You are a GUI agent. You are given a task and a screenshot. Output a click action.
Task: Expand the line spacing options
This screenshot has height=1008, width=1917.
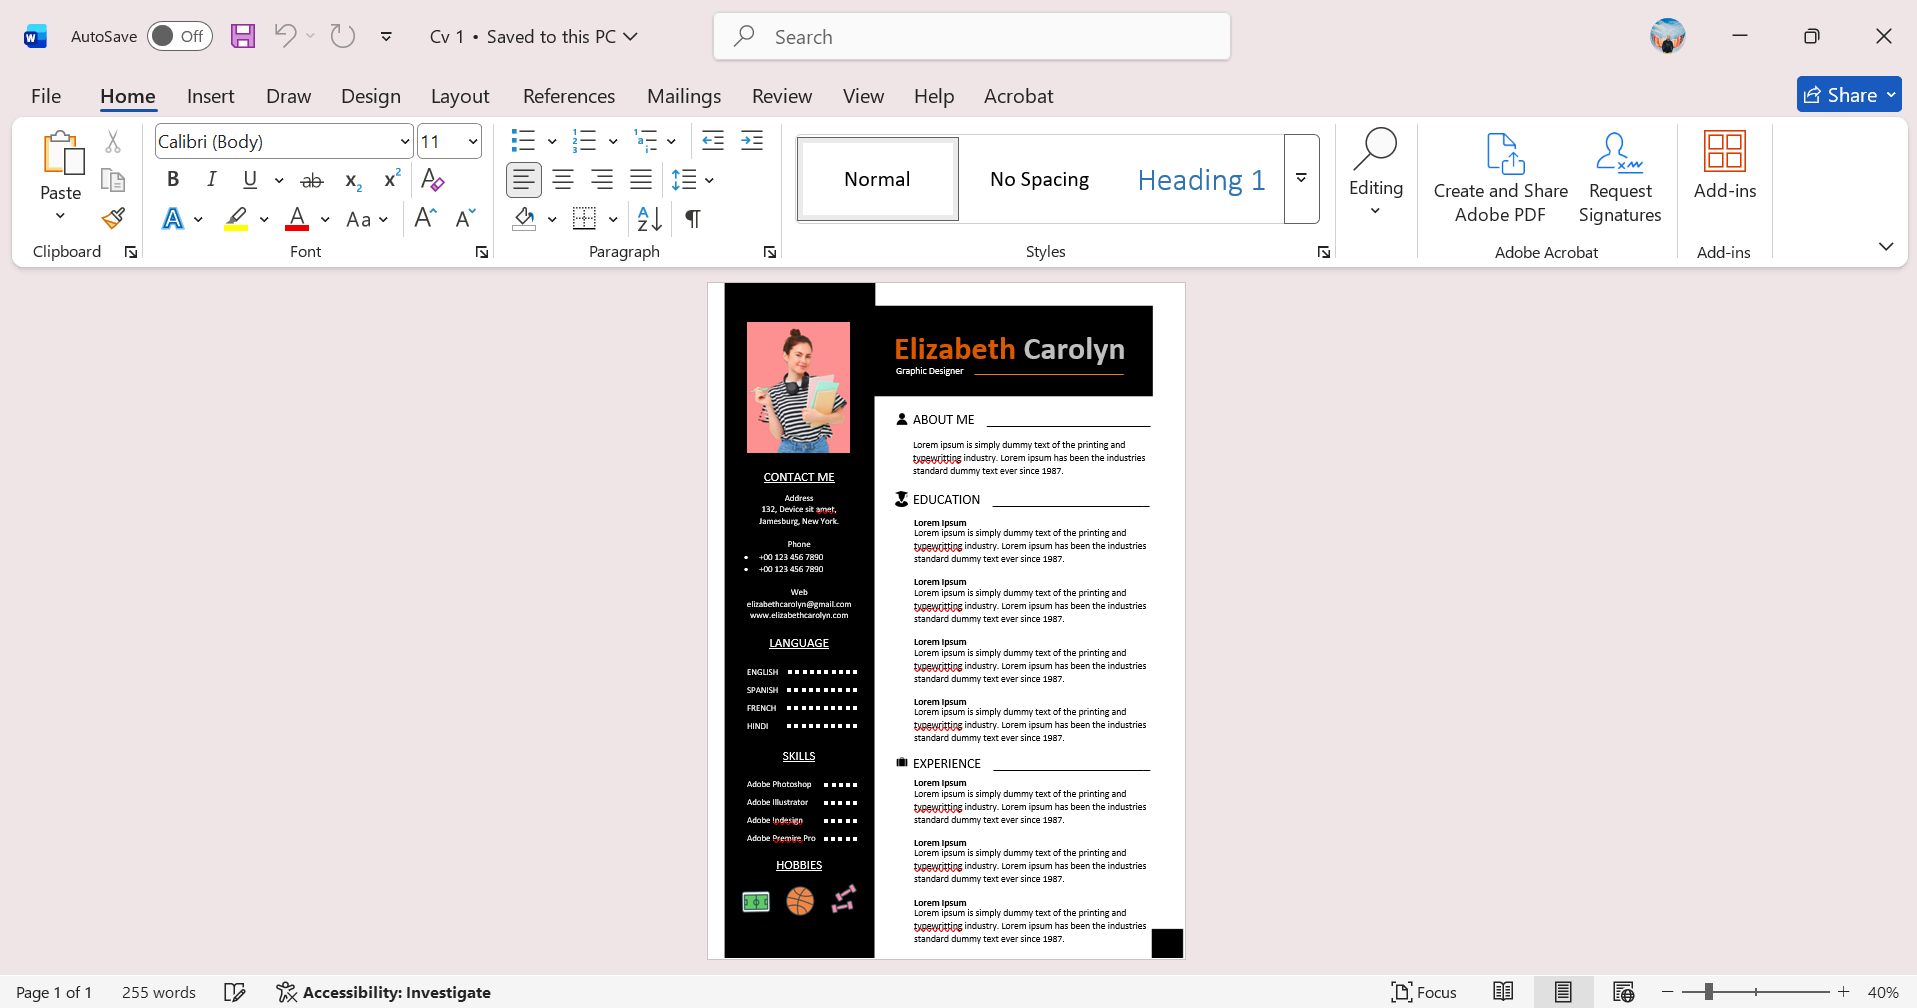coord(711,180)
